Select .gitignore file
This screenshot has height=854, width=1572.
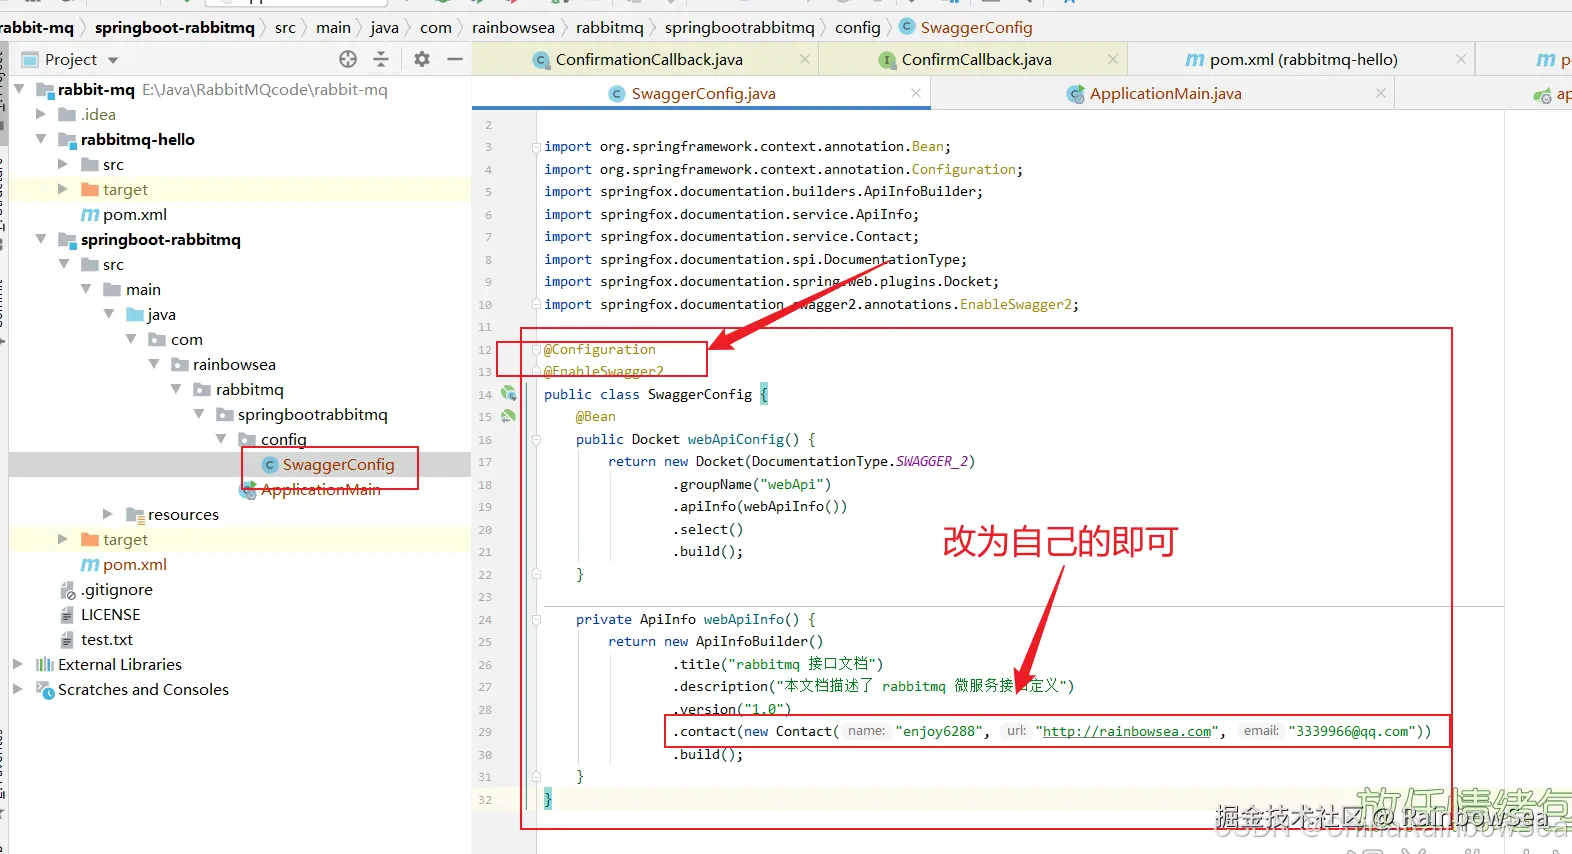coord(117,589)
